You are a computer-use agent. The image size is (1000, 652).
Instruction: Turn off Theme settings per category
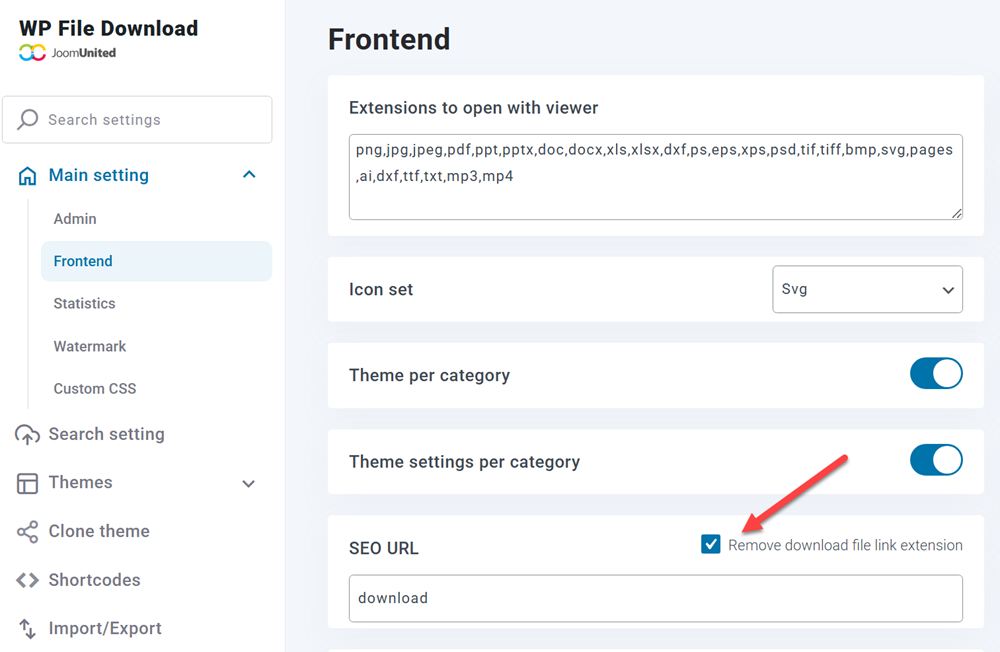coord(936,460)
